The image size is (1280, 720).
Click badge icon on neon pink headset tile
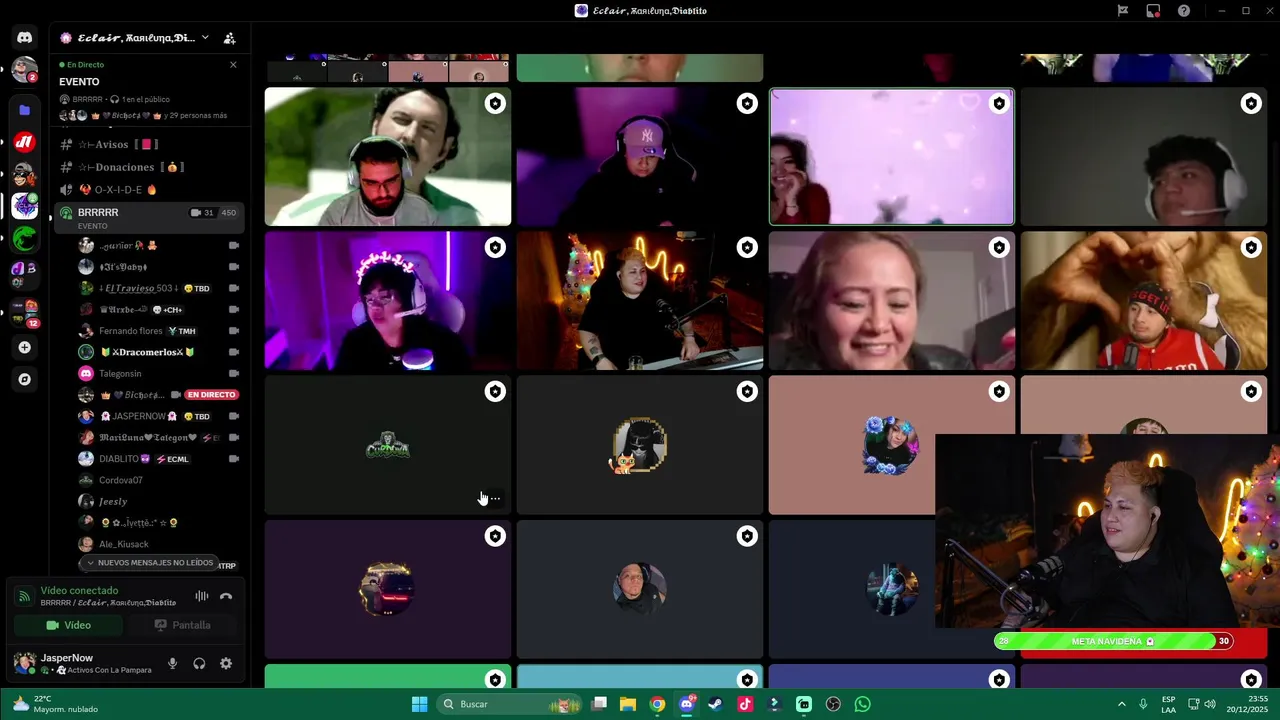[x=495, y=247]
